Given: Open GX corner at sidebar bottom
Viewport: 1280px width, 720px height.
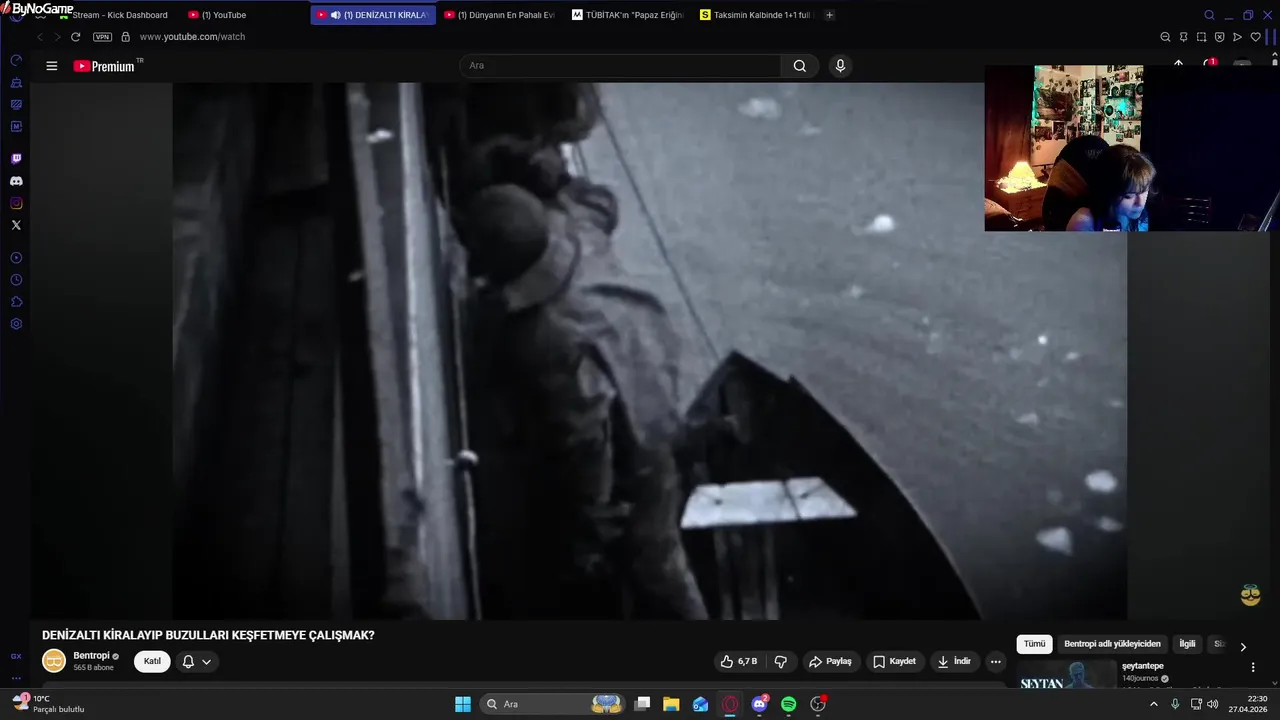Looking at the screenshot, I should (16, 656).
